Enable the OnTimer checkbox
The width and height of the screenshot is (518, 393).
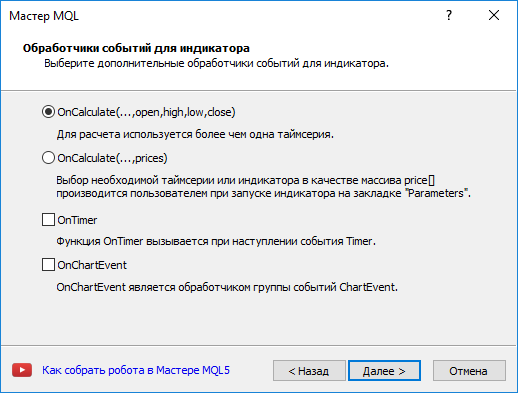[48, 220]
